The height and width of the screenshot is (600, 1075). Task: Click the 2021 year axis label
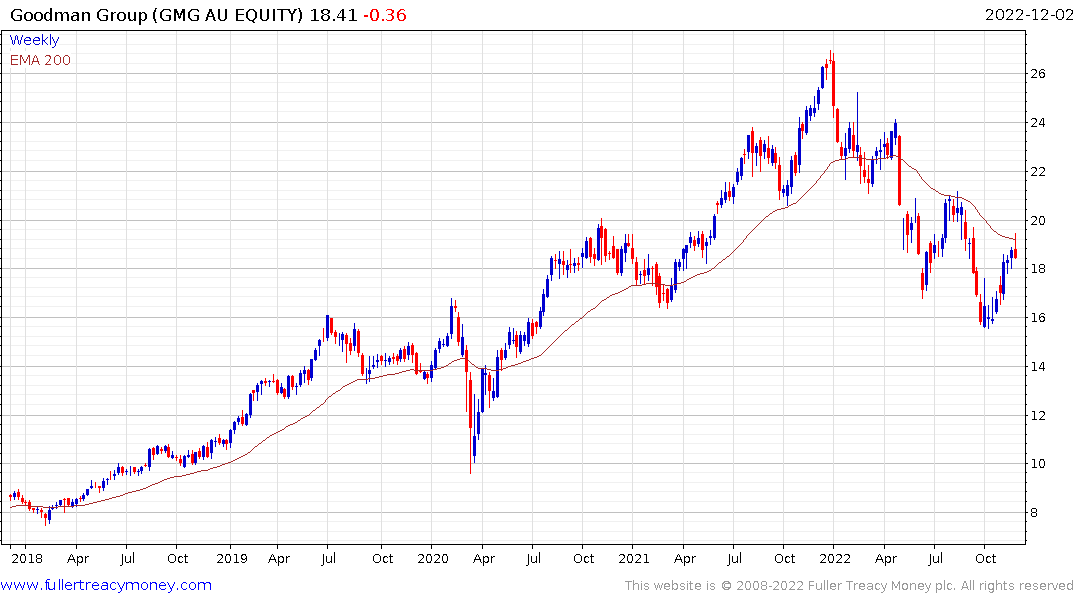633,558
